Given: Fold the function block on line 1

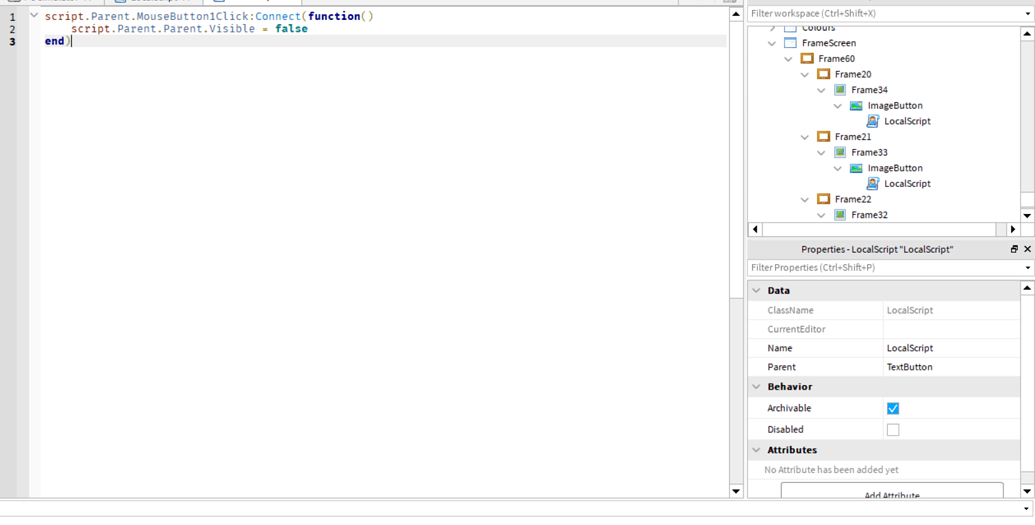Looking at the screenshot, I should [x=34, y=16].
